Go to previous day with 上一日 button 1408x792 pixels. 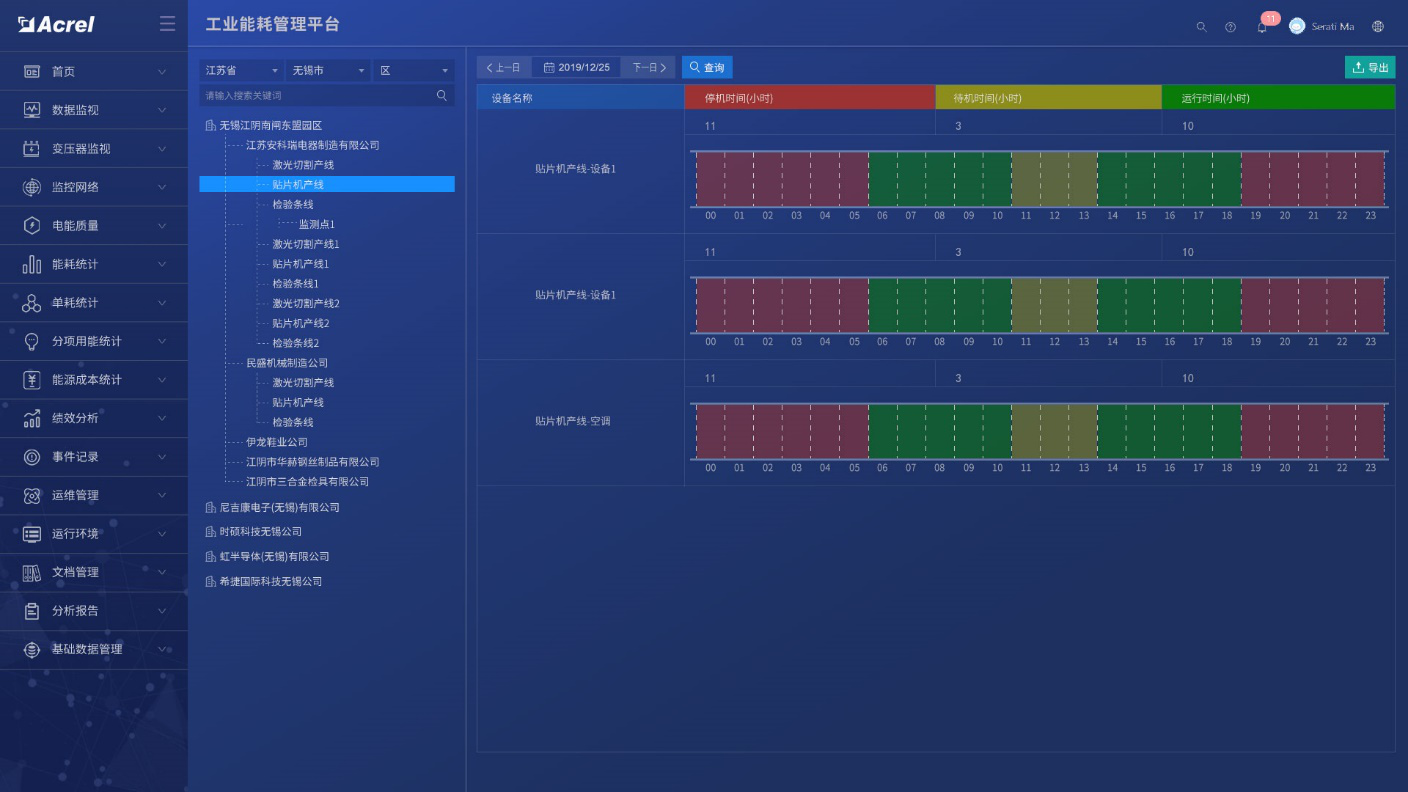[504, 67]
